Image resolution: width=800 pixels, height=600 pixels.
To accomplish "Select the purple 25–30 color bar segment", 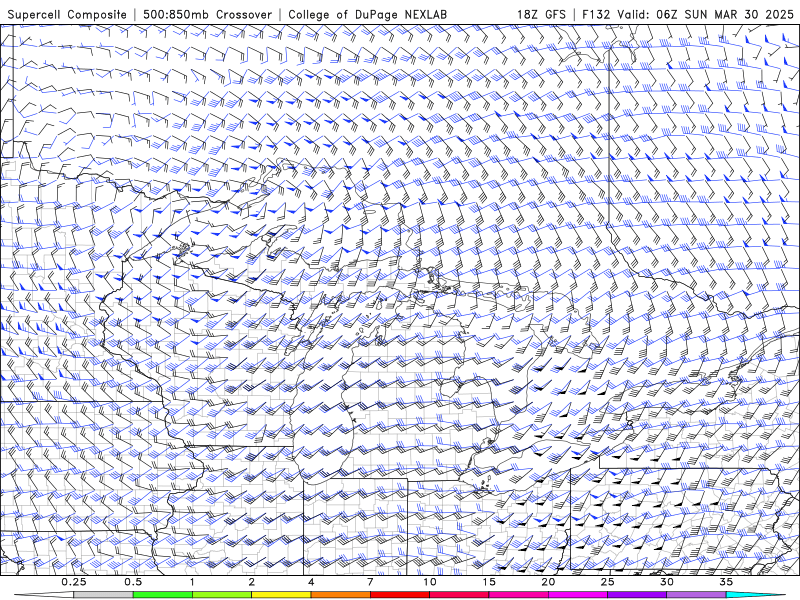I will coord(637,595).
